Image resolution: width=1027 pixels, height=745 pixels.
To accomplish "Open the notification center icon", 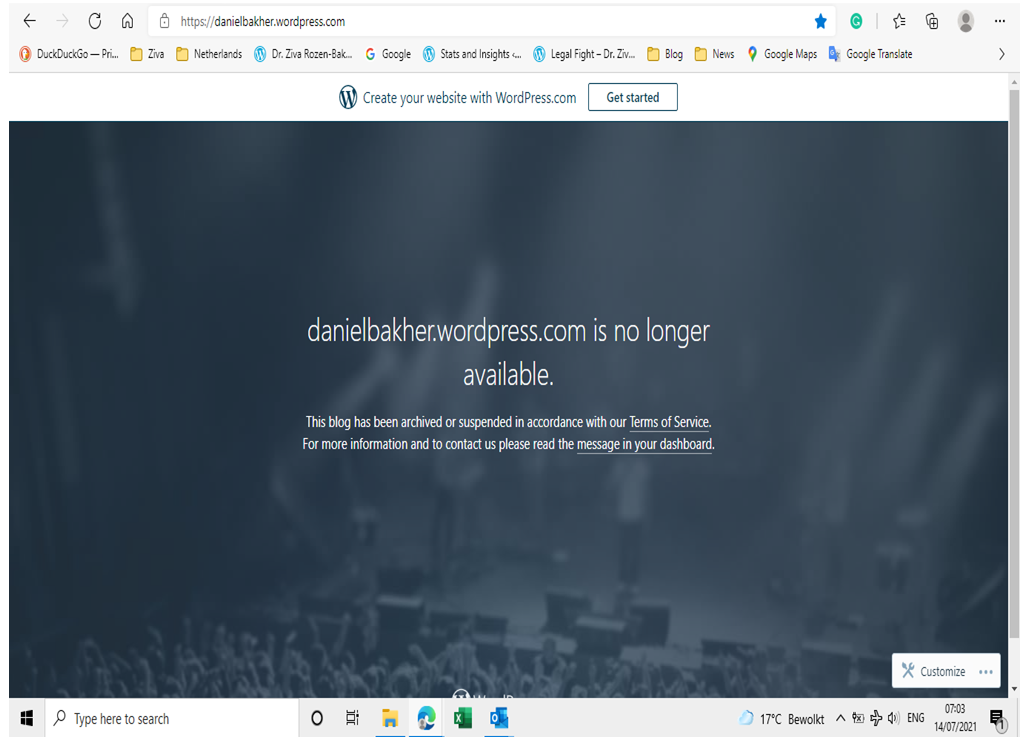I will 998,719.
